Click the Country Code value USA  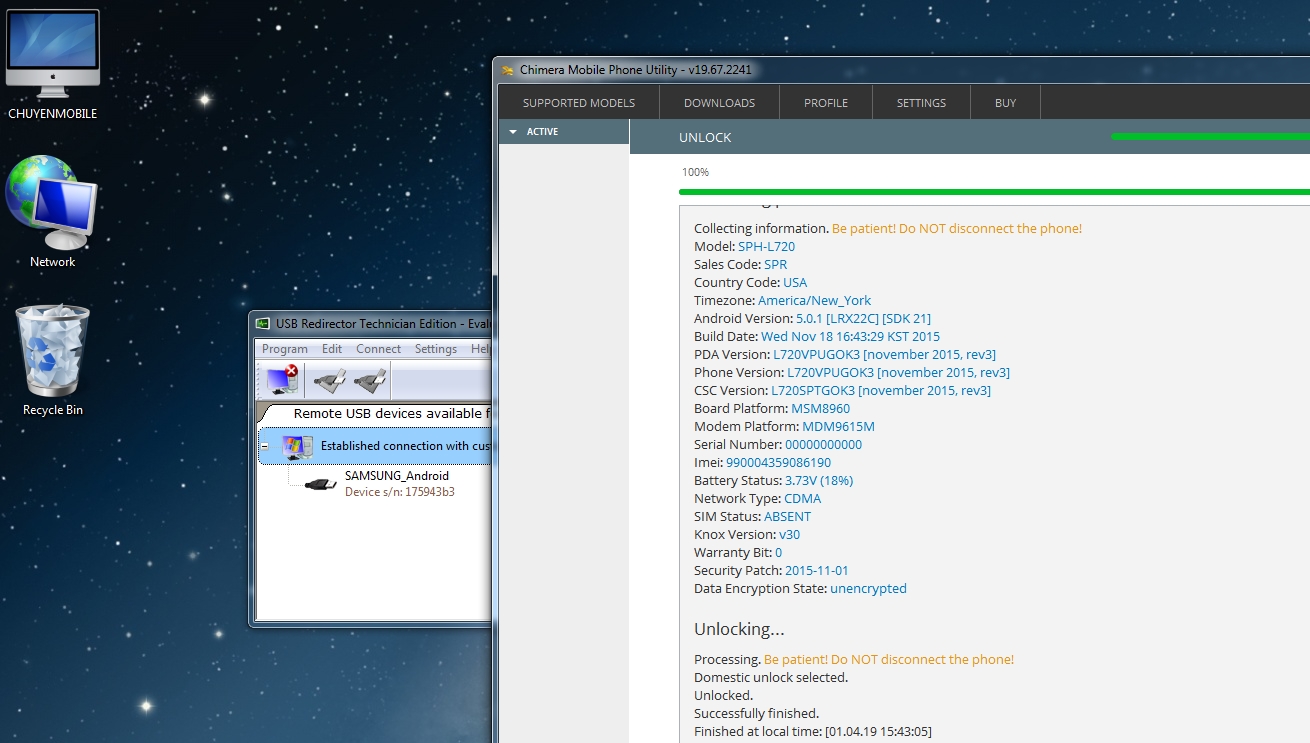pos(795,282)
